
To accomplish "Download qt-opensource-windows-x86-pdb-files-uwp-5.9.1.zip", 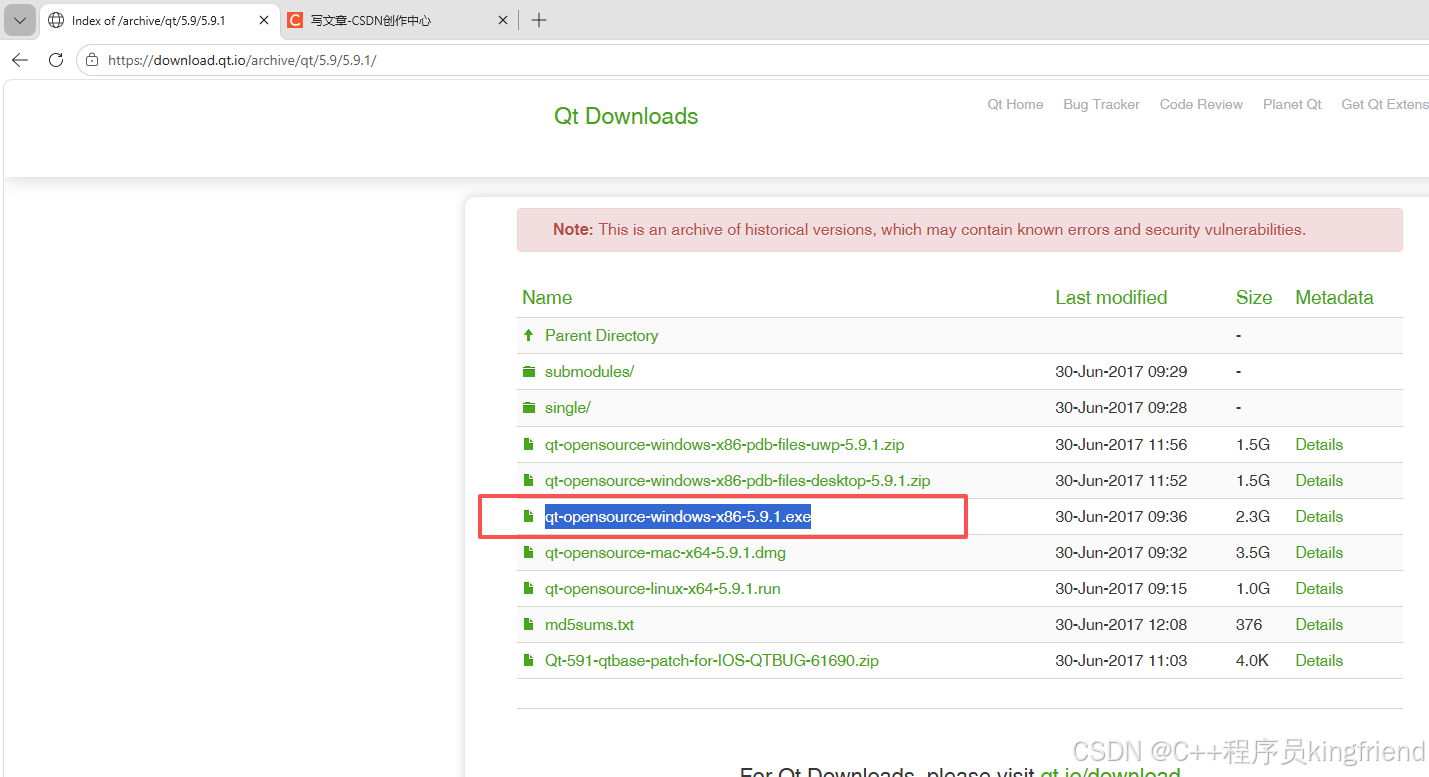I will point(724,444).
